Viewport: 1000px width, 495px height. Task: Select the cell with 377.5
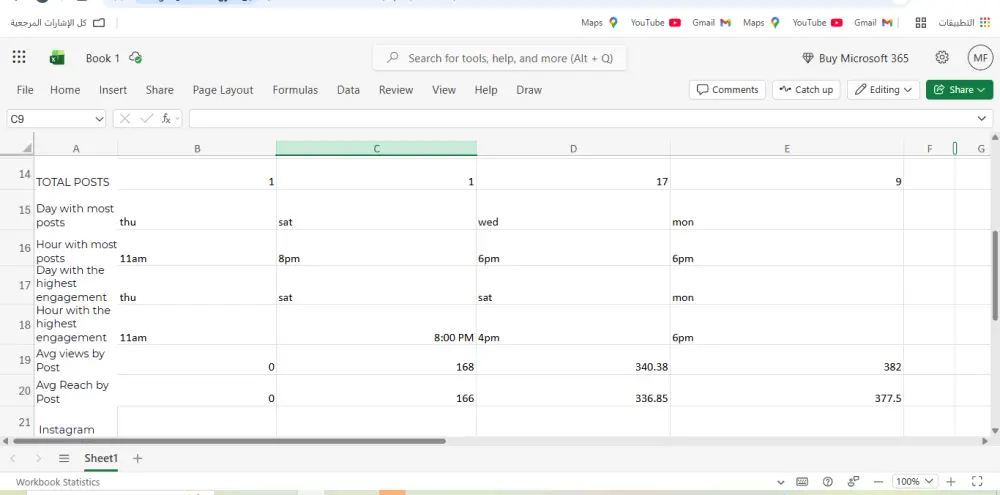(787, 390)
